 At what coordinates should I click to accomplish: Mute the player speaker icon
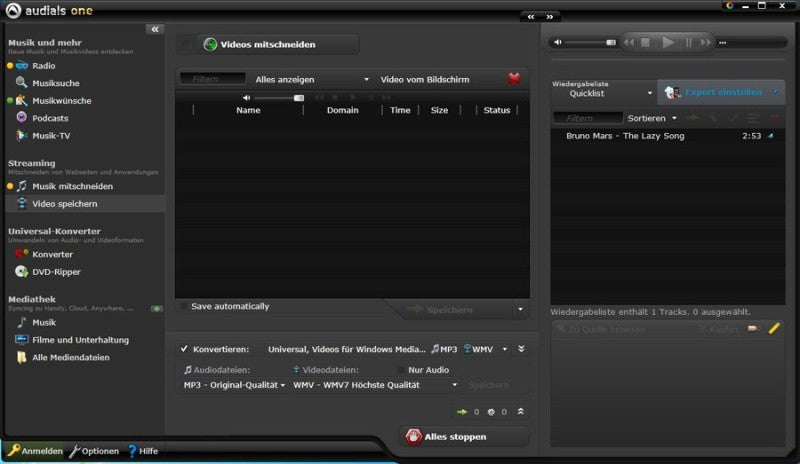558,42
